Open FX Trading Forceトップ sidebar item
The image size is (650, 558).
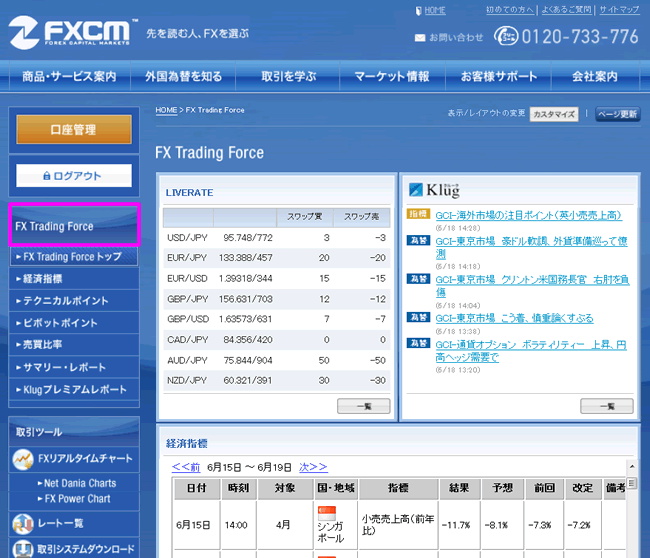(x=74, y=257)
